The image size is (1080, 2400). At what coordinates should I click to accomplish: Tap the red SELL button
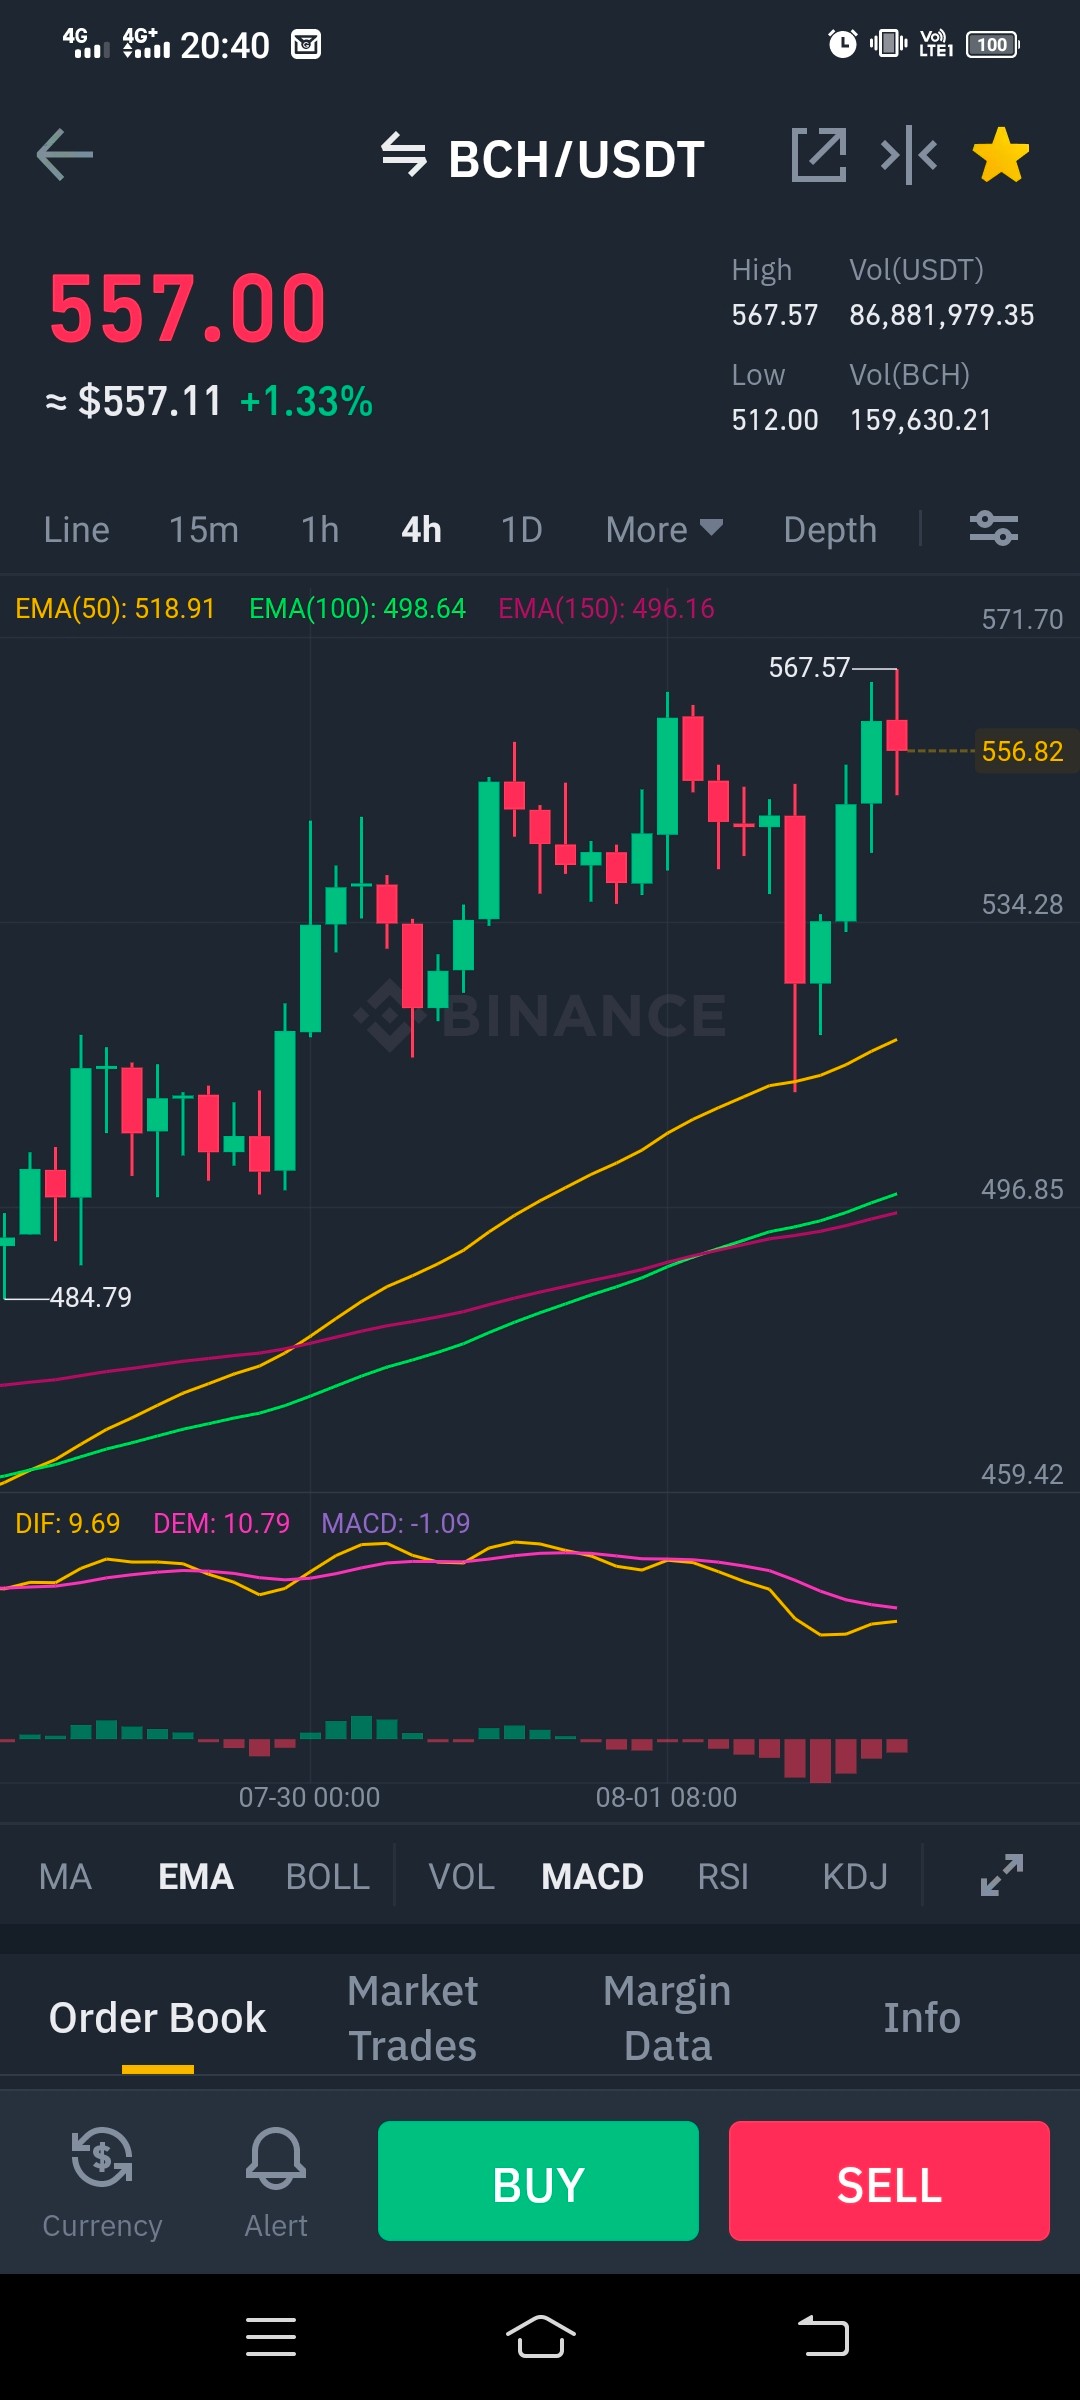tap(889, 2181)
